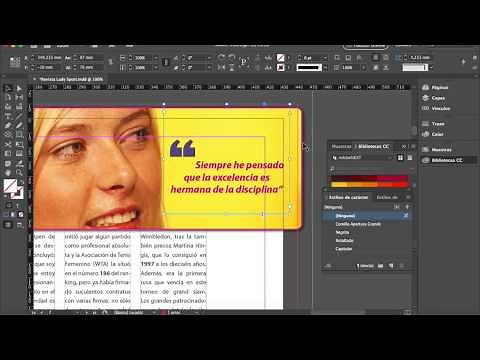Open stroke style dropdown
This screenshot has width=480, height=360.
[325, 67]
